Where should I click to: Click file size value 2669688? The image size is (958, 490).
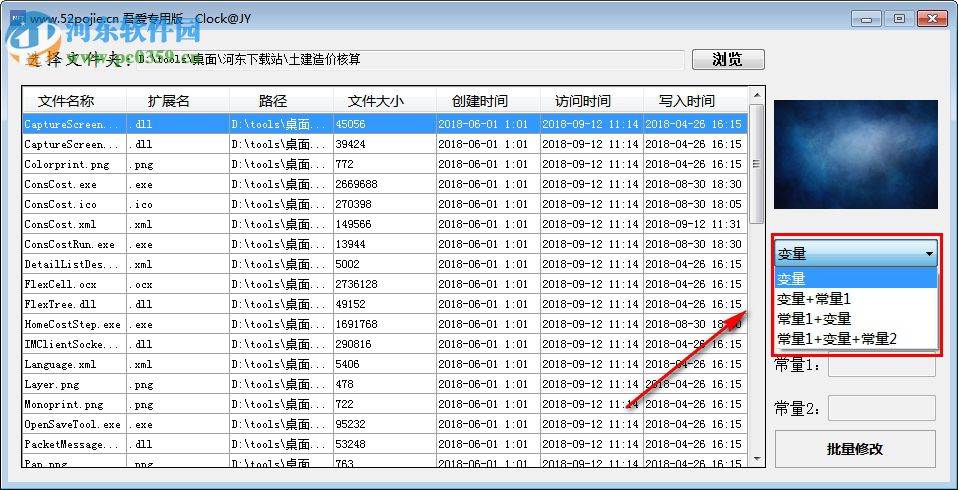pos(356,184)
